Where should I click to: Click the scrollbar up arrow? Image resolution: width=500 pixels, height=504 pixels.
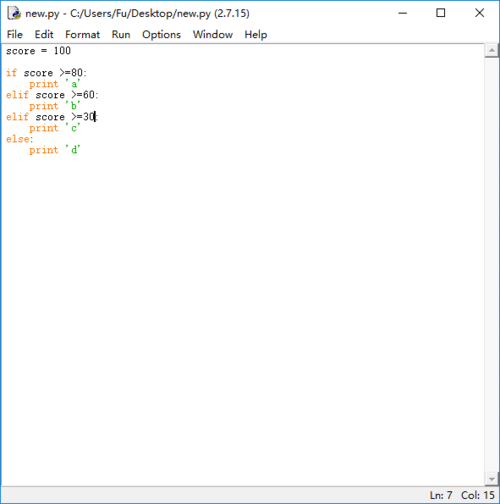click(492, 51)
